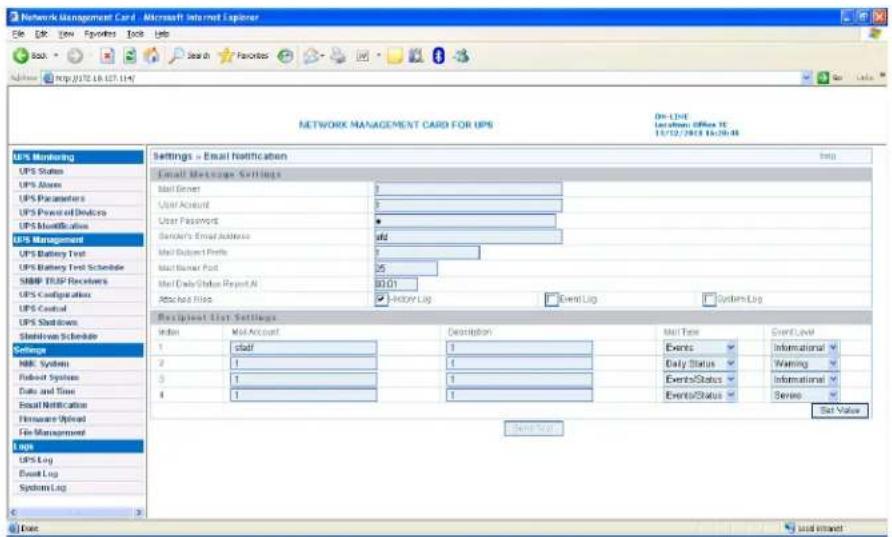Click the Links toolbar label
The width and height of the screenshot is (892, 537).
click(865, 78)
